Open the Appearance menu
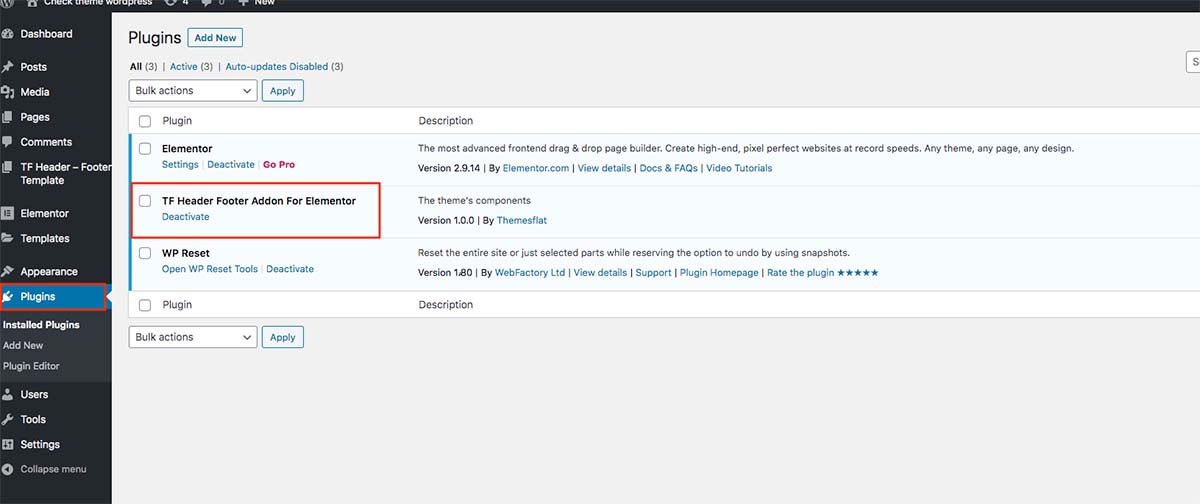This screenshot has width=1200, height=504. tap(49, 271)
